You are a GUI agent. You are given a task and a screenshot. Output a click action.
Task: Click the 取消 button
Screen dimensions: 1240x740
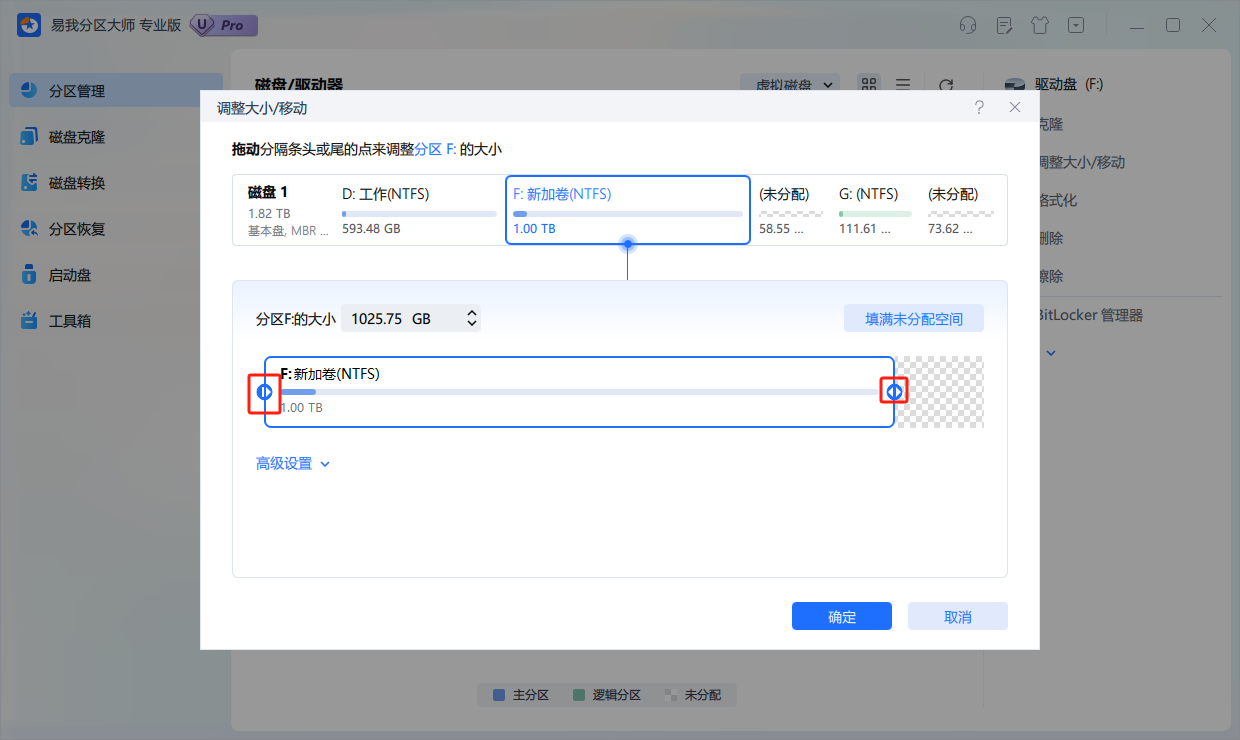(957, 617)
